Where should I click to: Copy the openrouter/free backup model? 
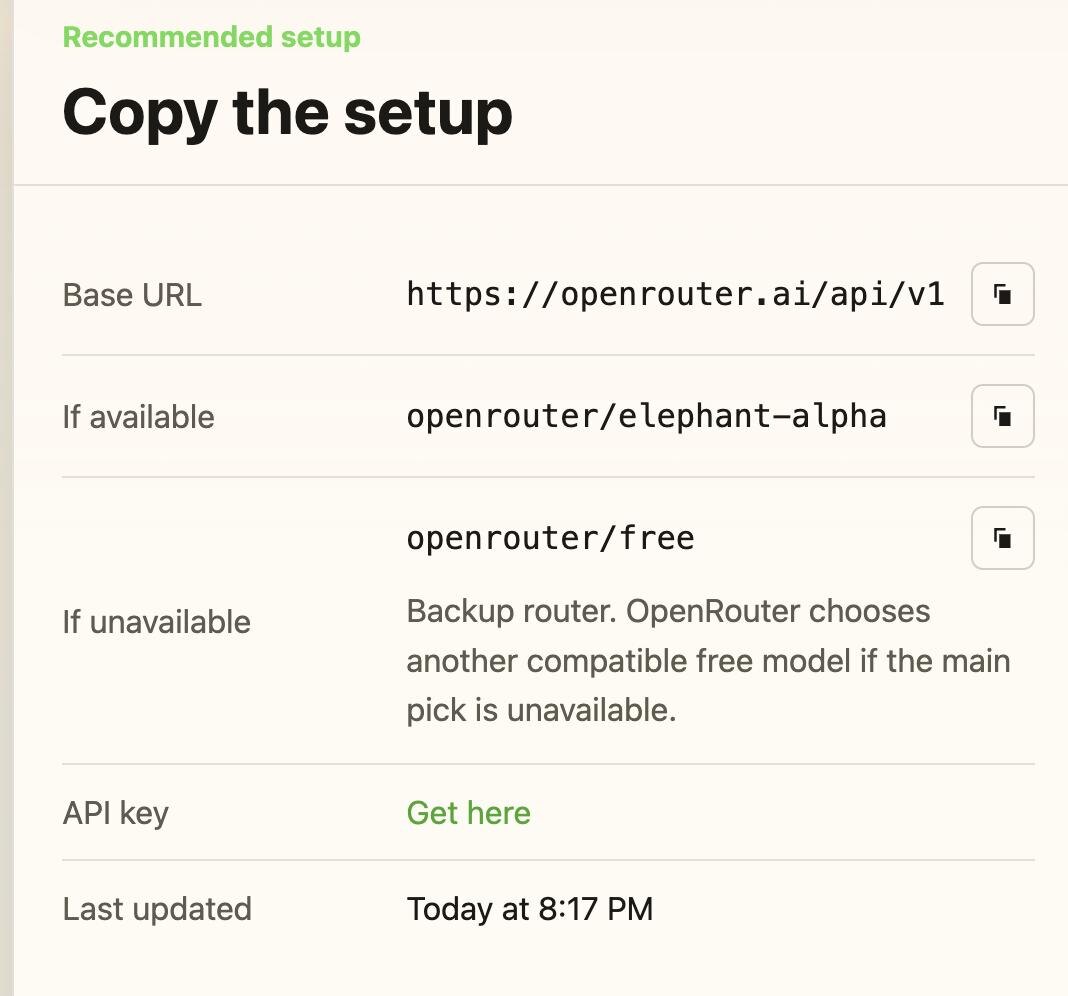coord(1002,538)
